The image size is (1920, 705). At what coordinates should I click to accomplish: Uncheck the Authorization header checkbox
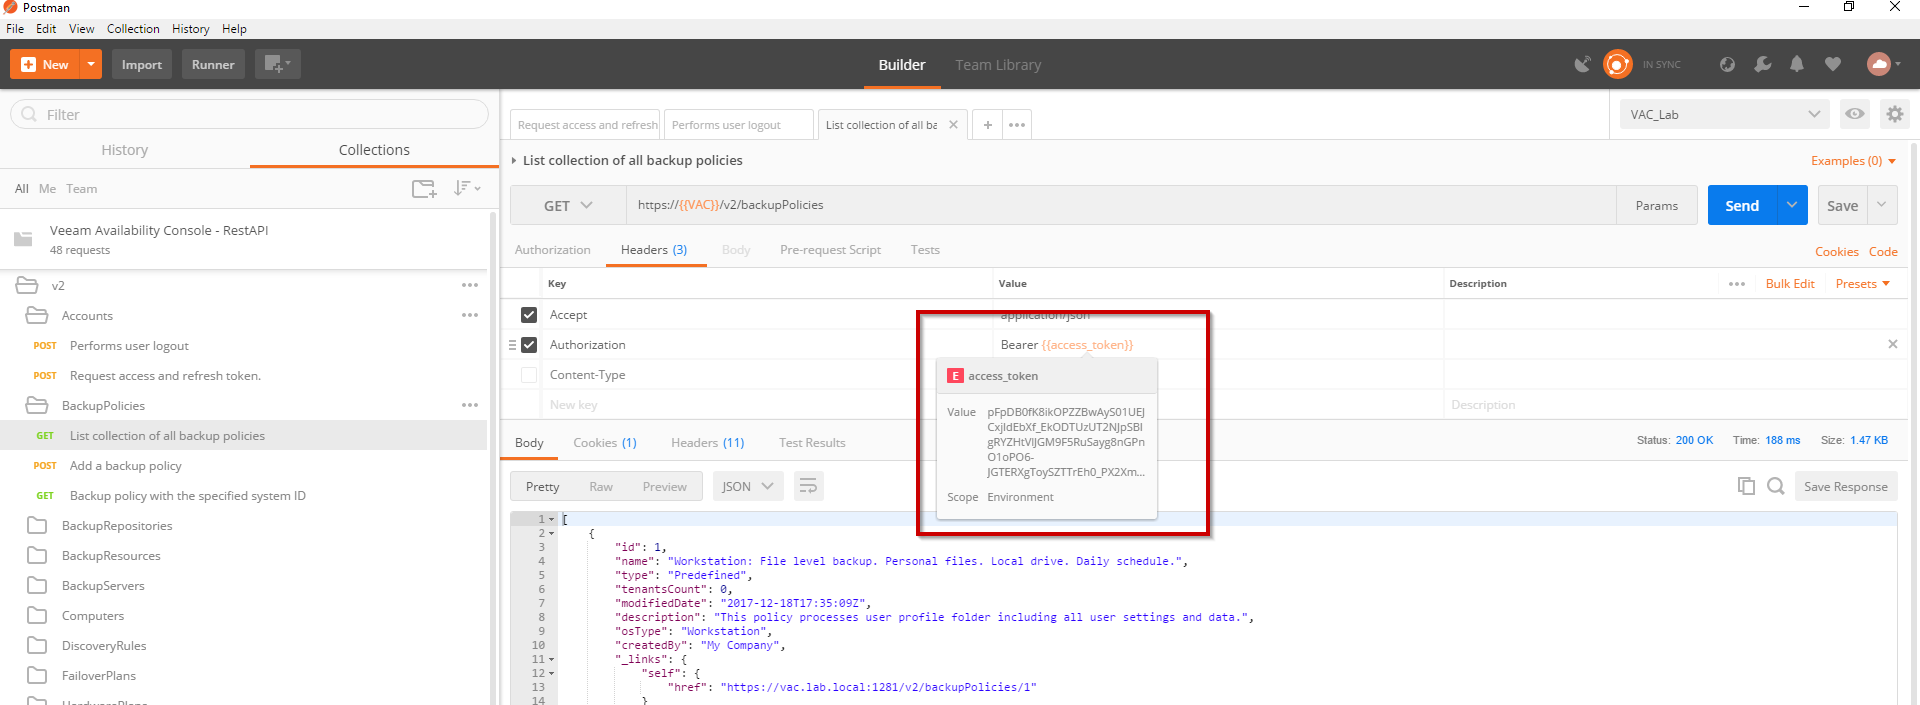[x=529, y=345]
